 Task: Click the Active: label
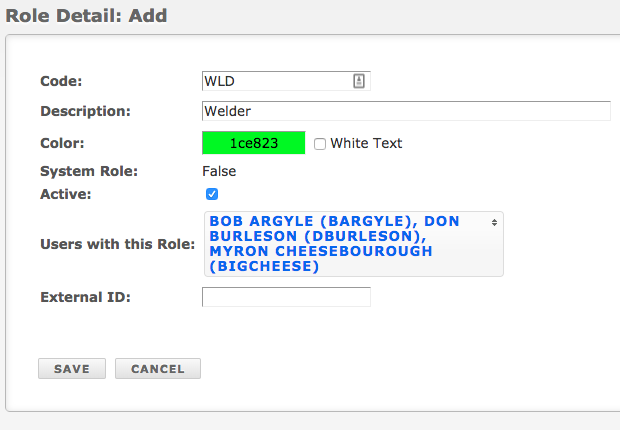[x=66, y=194]
